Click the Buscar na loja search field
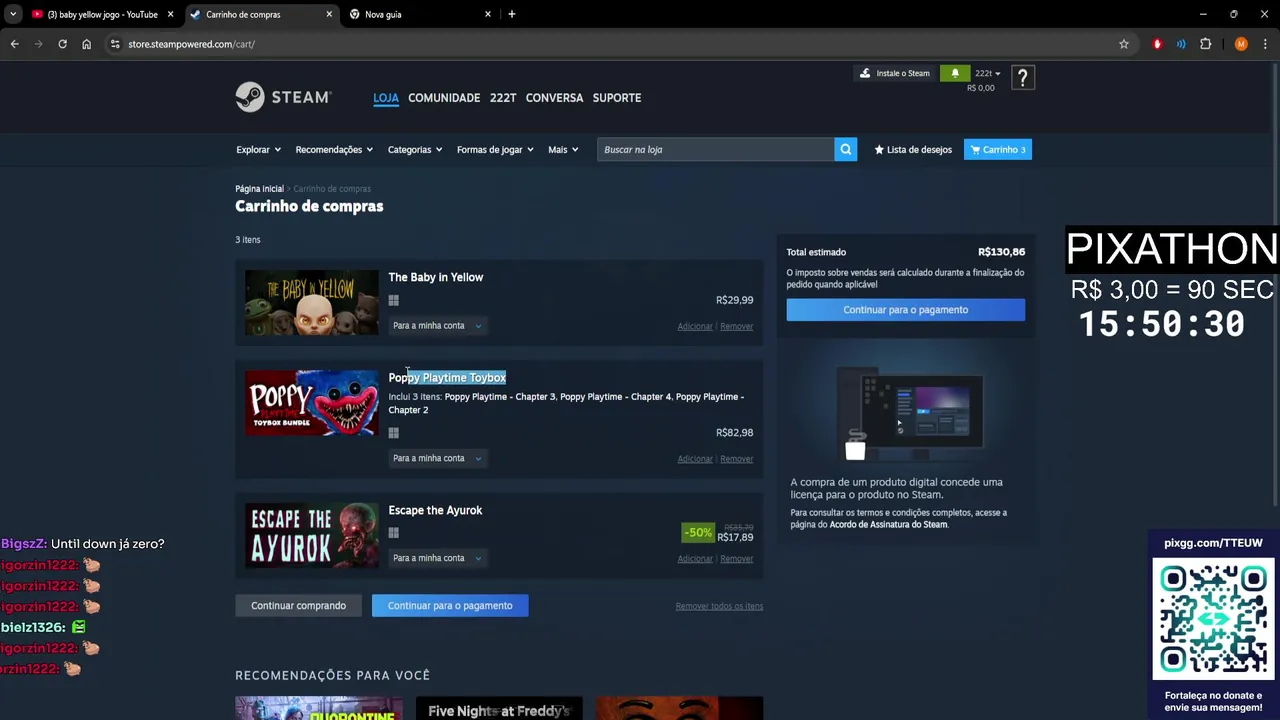1280x720 pixels. [x=716, y=149]
